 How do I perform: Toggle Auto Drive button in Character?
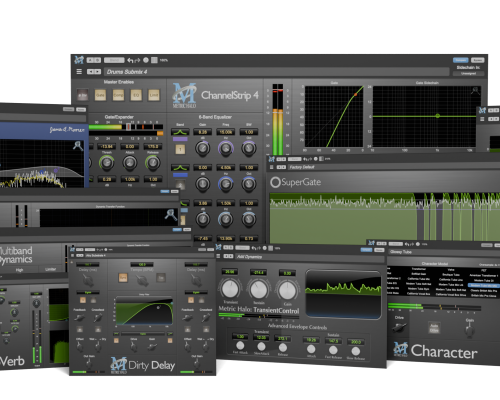[x=434, y=328]
